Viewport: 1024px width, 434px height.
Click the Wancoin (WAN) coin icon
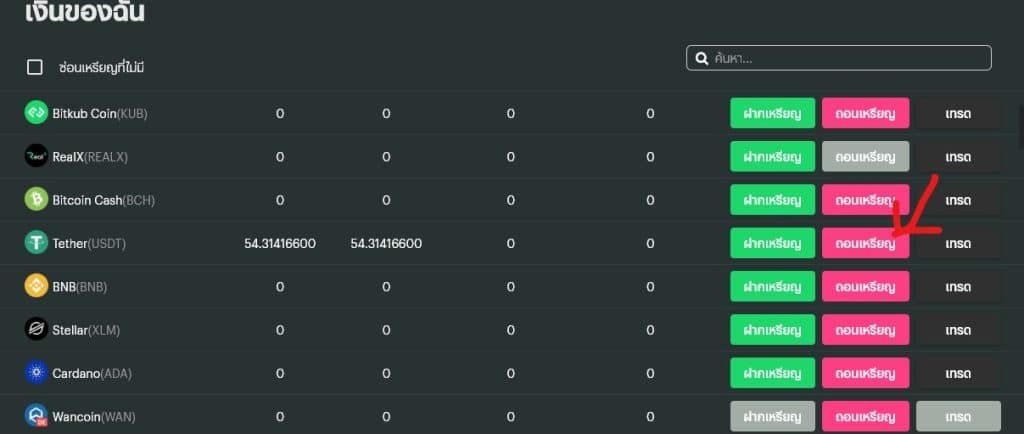[36, 416]
